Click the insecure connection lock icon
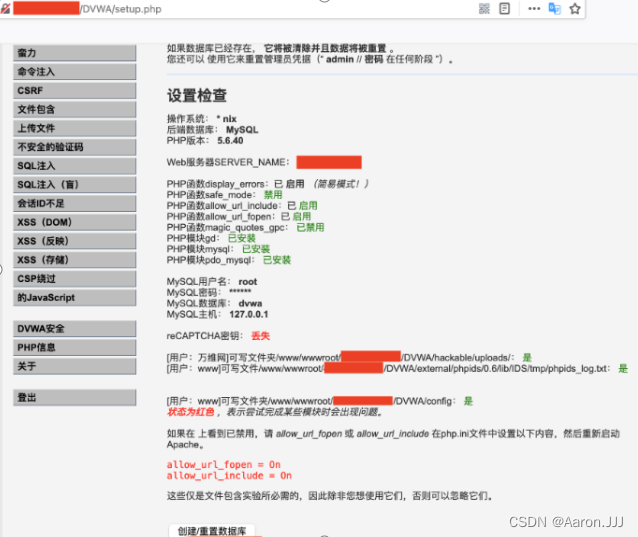638x537 pixels. [5, 9]
